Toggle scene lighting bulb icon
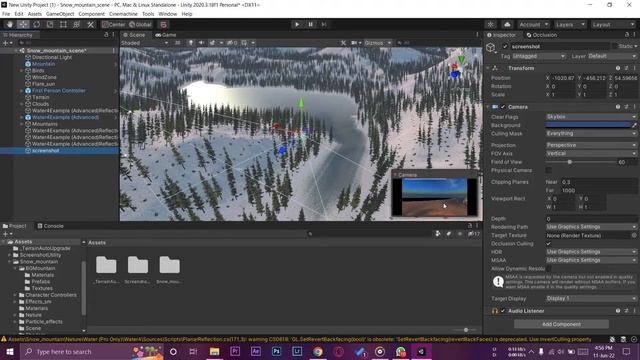 pos(191,43)
